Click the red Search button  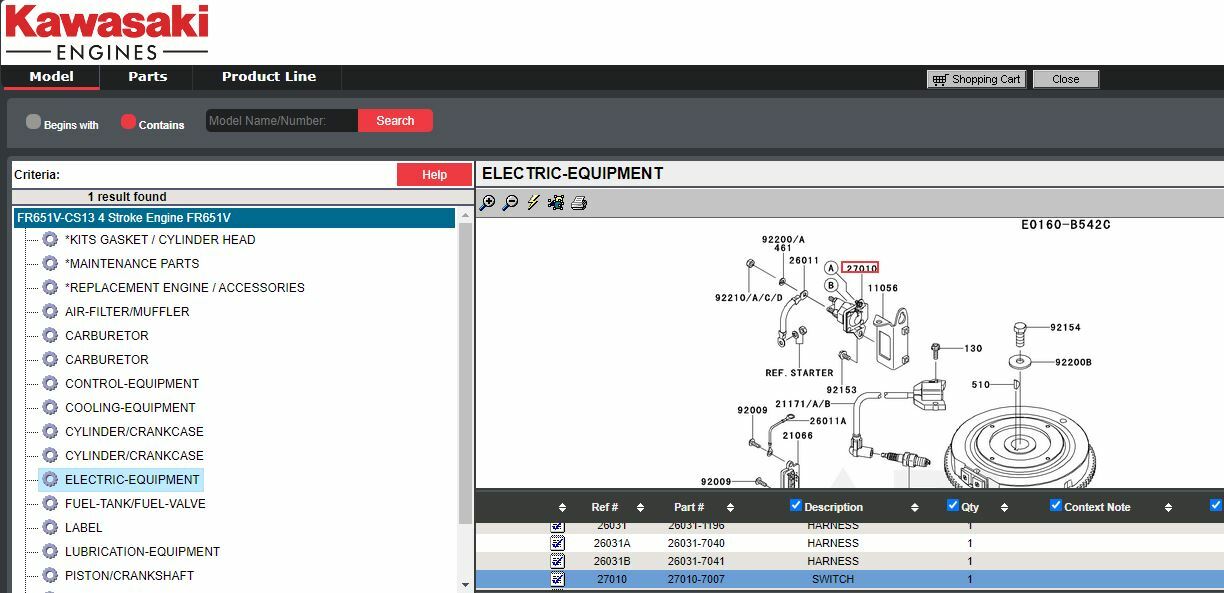point(395,121)
